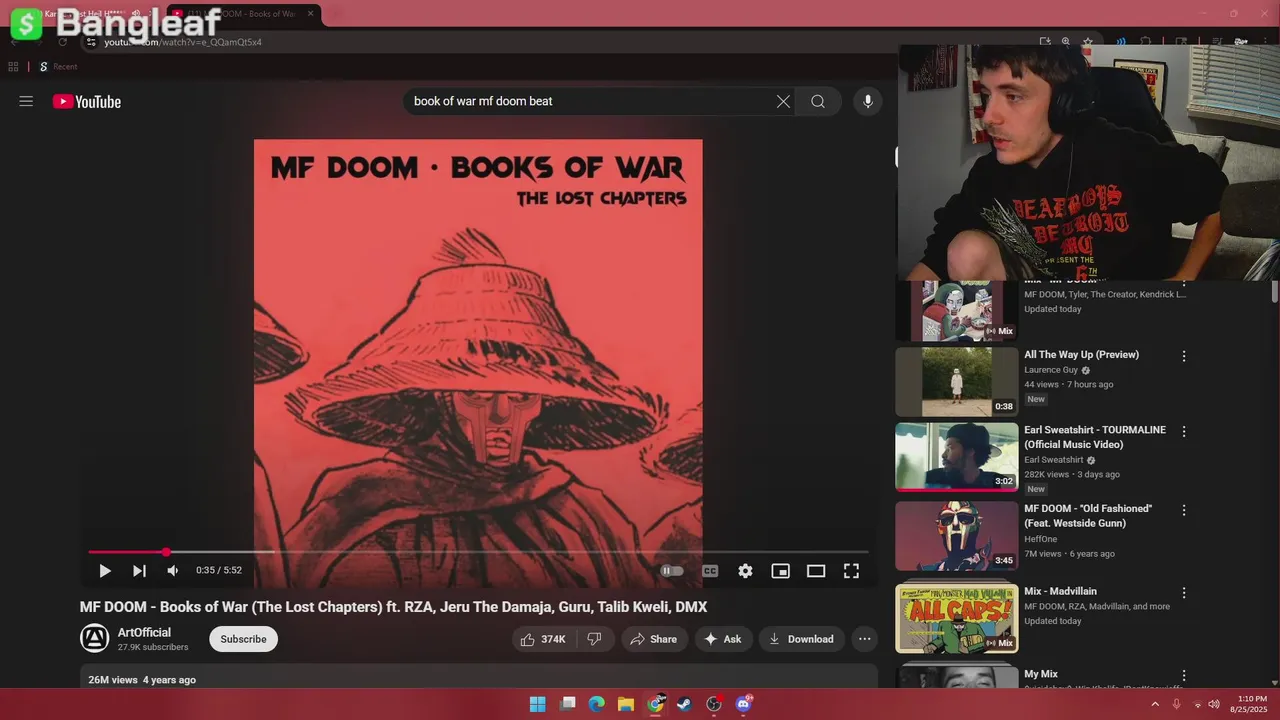Open the player settings gear
Viewport: 1280px width, 720px height.
click(x=745, y=571)
